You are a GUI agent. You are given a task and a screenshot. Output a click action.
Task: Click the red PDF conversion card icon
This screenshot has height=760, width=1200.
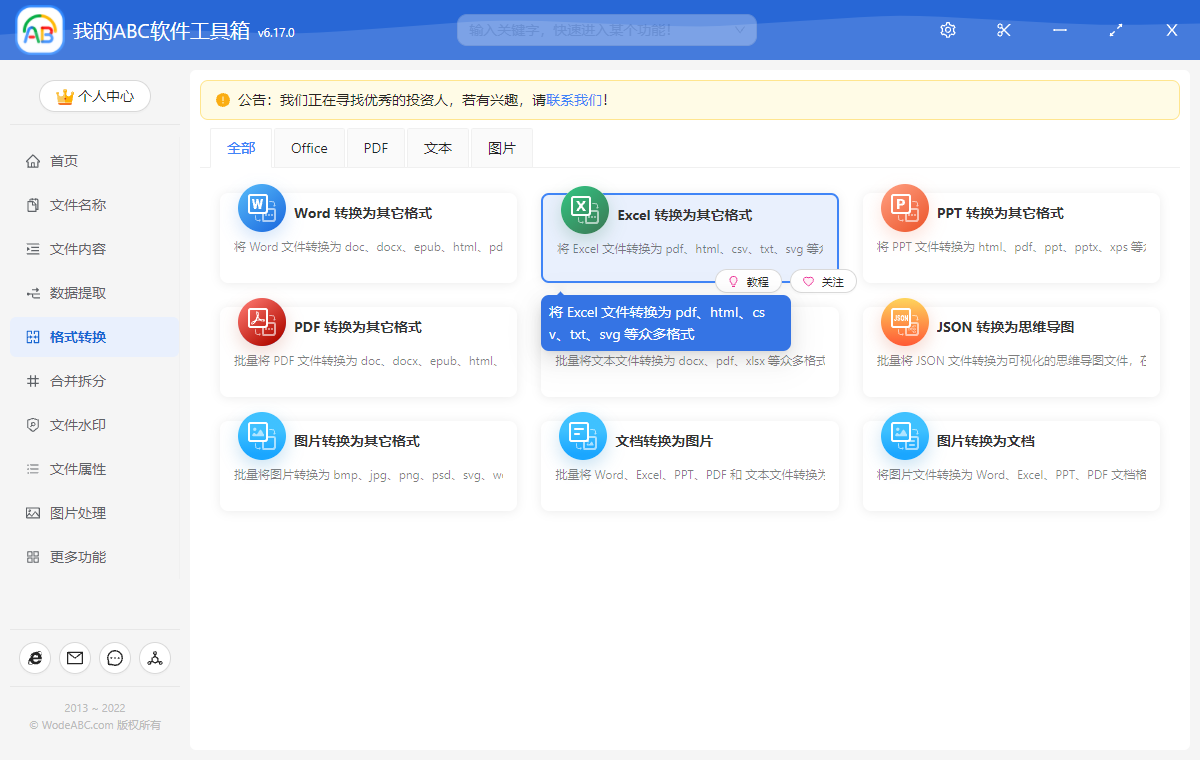[x=261, y=322]
